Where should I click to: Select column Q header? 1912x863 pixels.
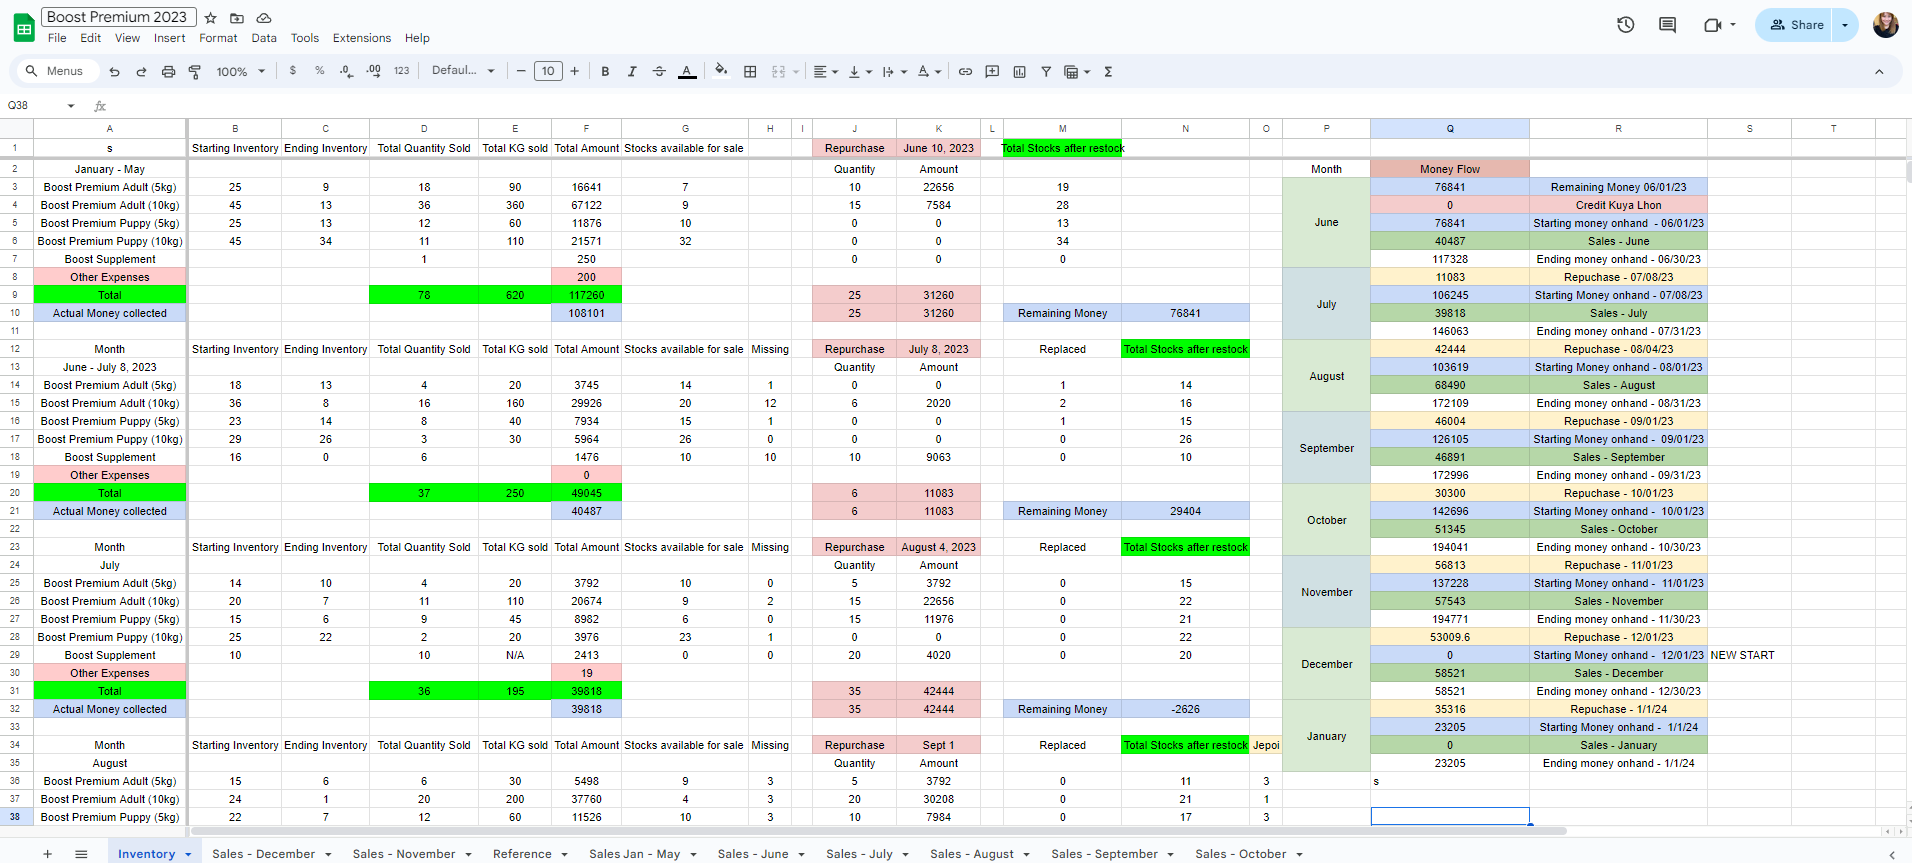(x=1450, y=128)
